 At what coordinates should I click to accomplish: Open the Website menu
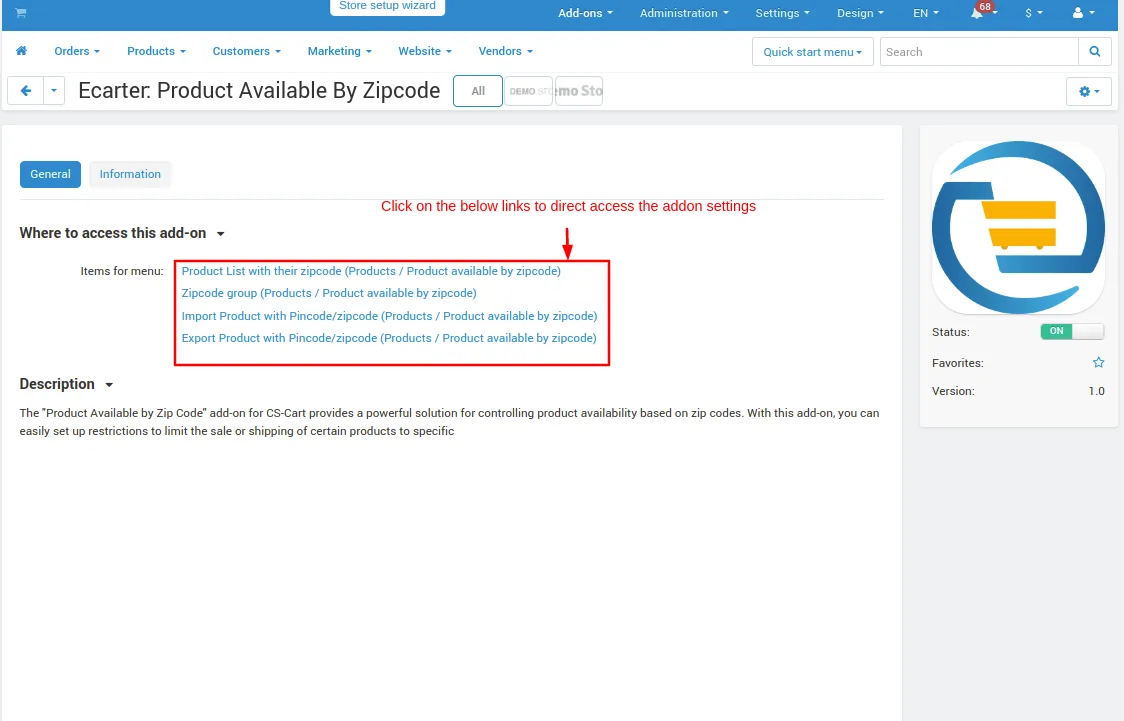click(425, 51)
